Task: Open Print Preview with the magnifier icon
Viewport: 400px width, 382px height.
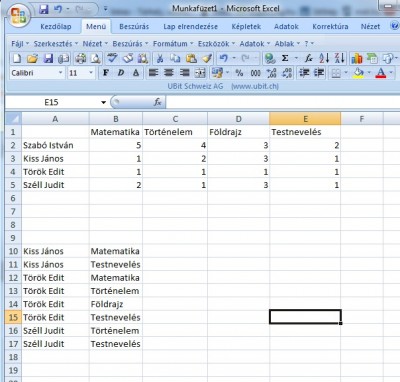Action: click(x=96, y=58)
